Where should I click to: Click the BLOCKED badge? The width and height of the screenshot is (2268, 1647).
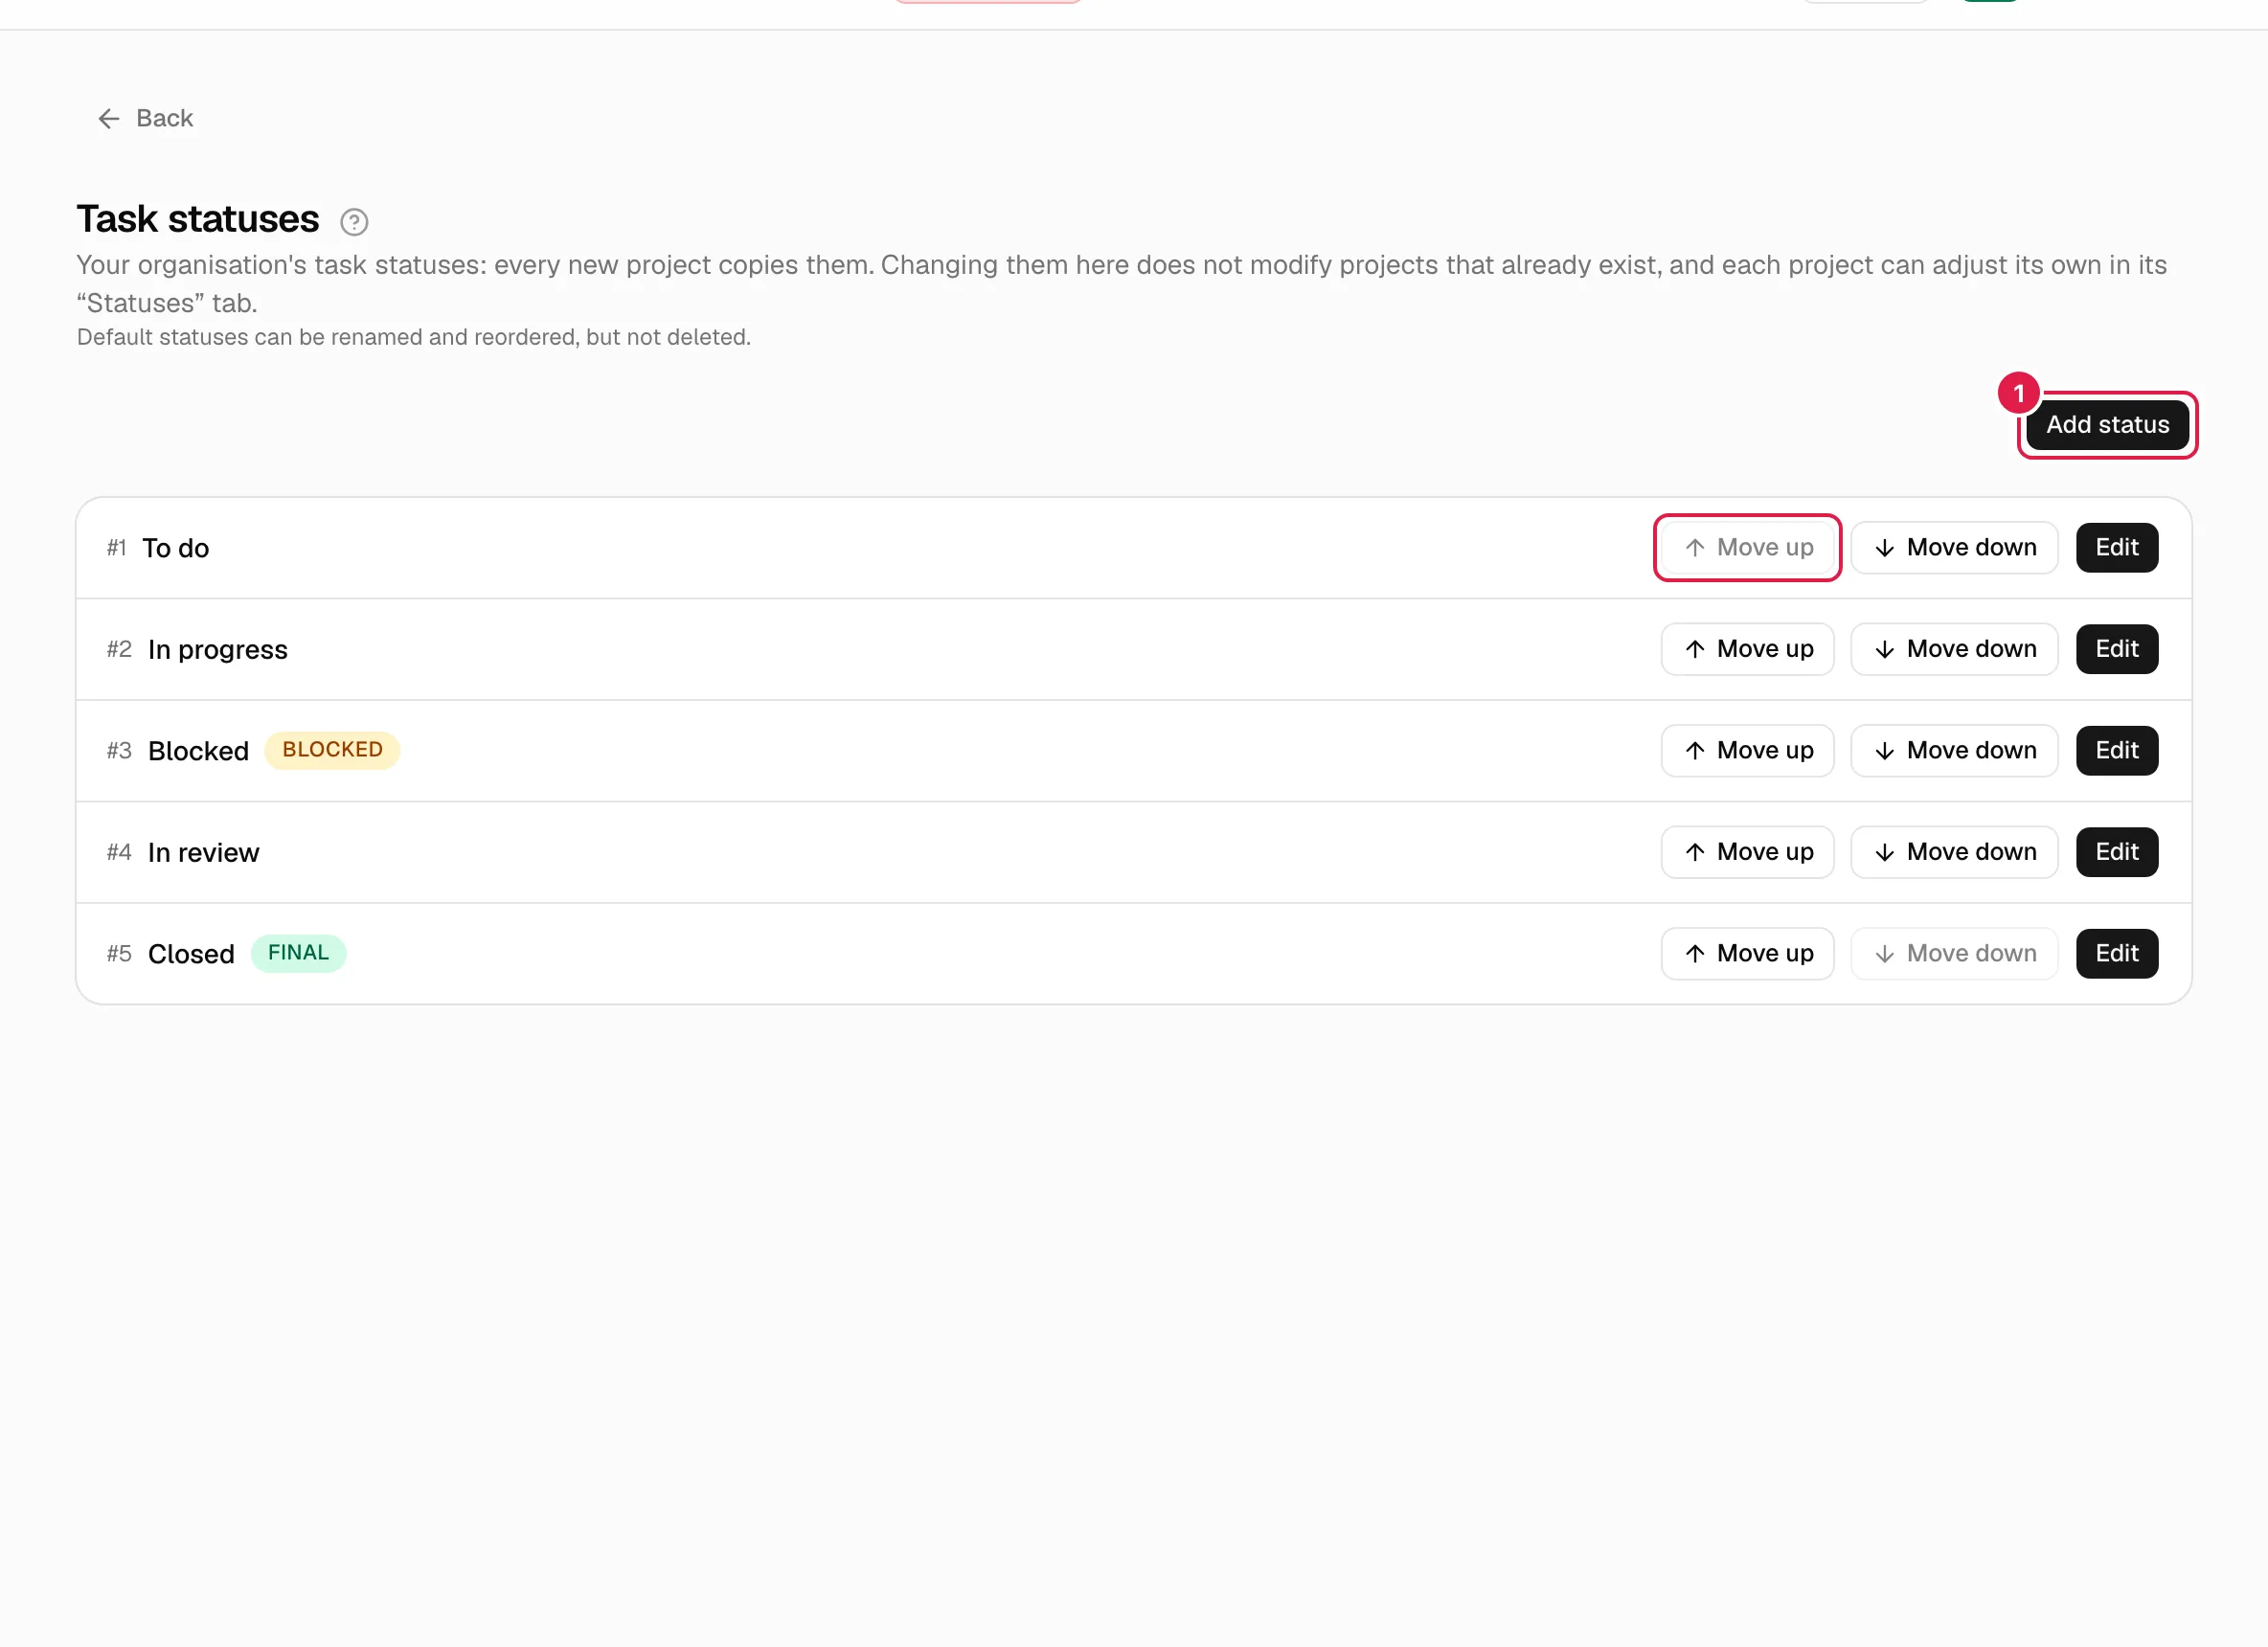coord(332,750)
